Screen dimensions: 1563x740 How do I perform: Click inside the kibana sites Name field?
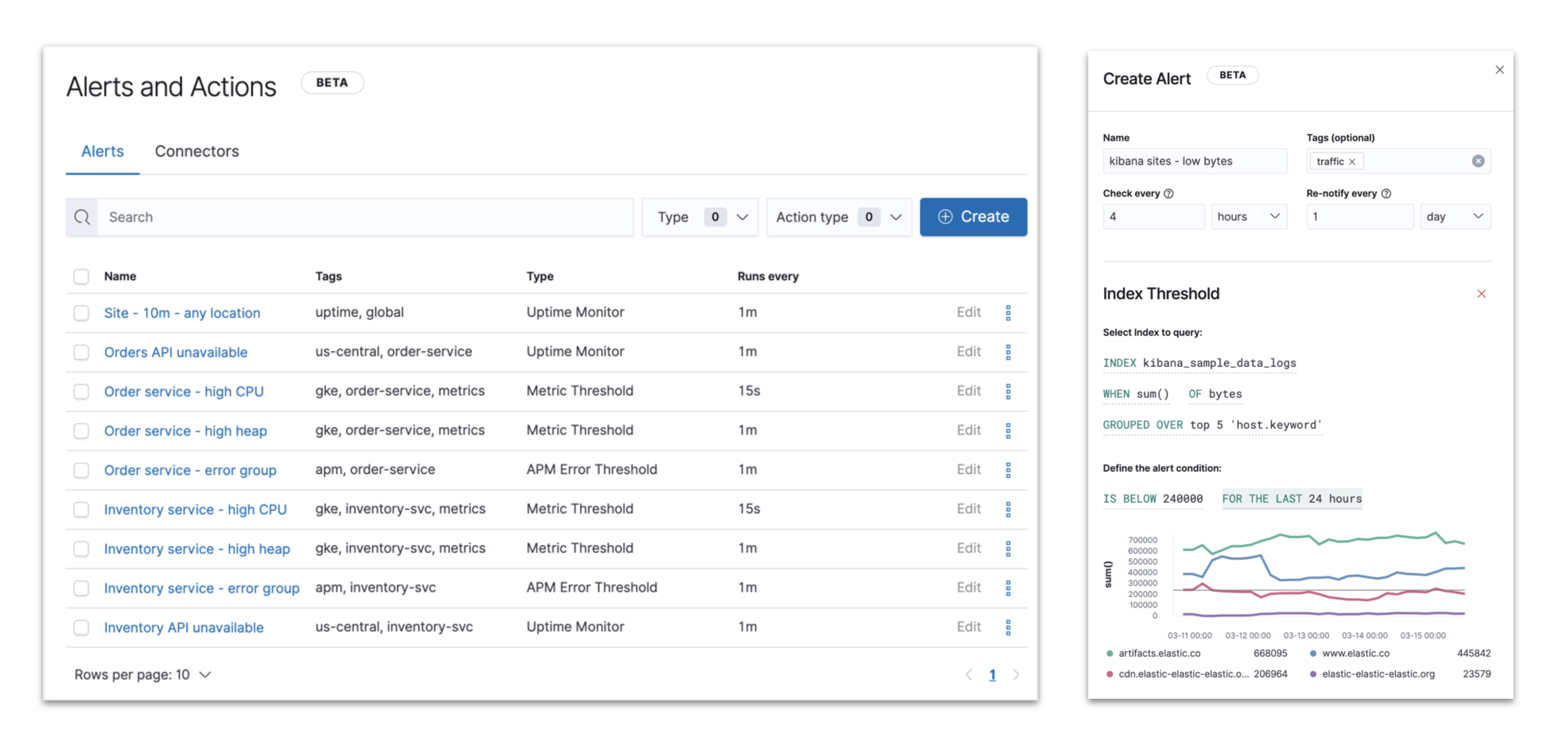(1195, 161)
